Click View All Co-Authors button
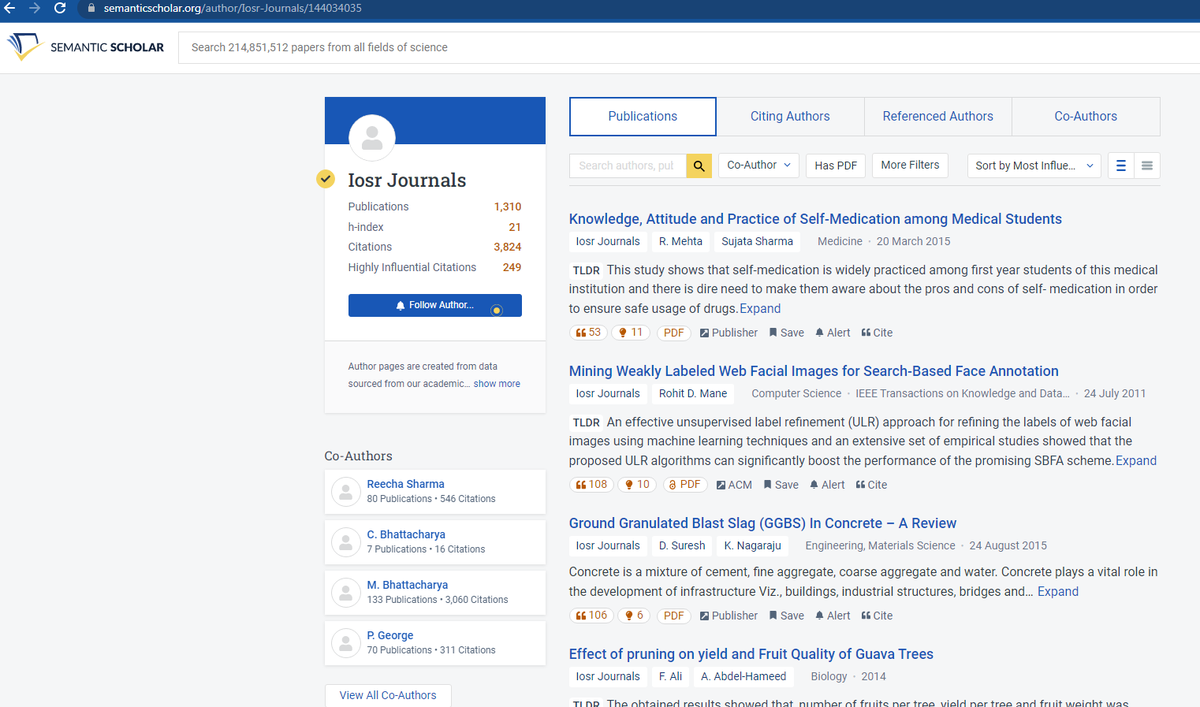Screen dimensions: 1200x707 pos(388,695)
